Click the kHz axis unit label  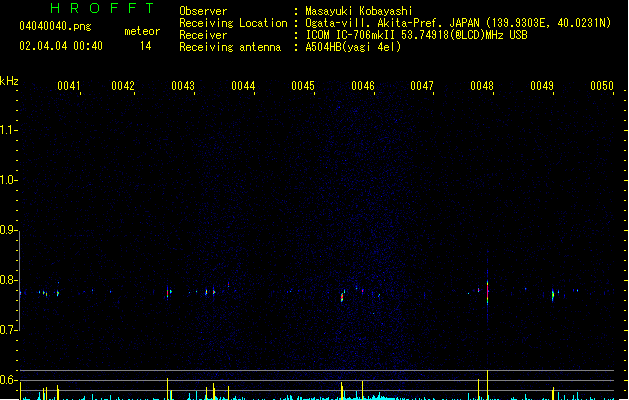(x=9, y=81)
